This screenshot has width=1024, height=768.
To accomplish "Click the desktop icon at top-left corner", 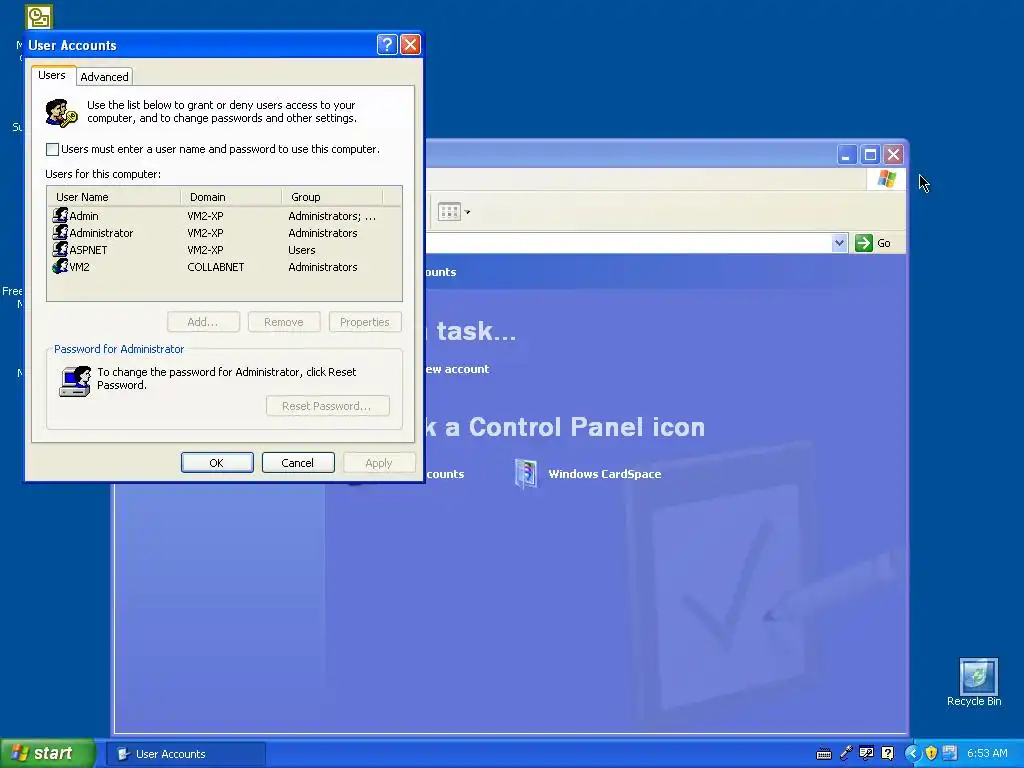I will coord(39,16).
